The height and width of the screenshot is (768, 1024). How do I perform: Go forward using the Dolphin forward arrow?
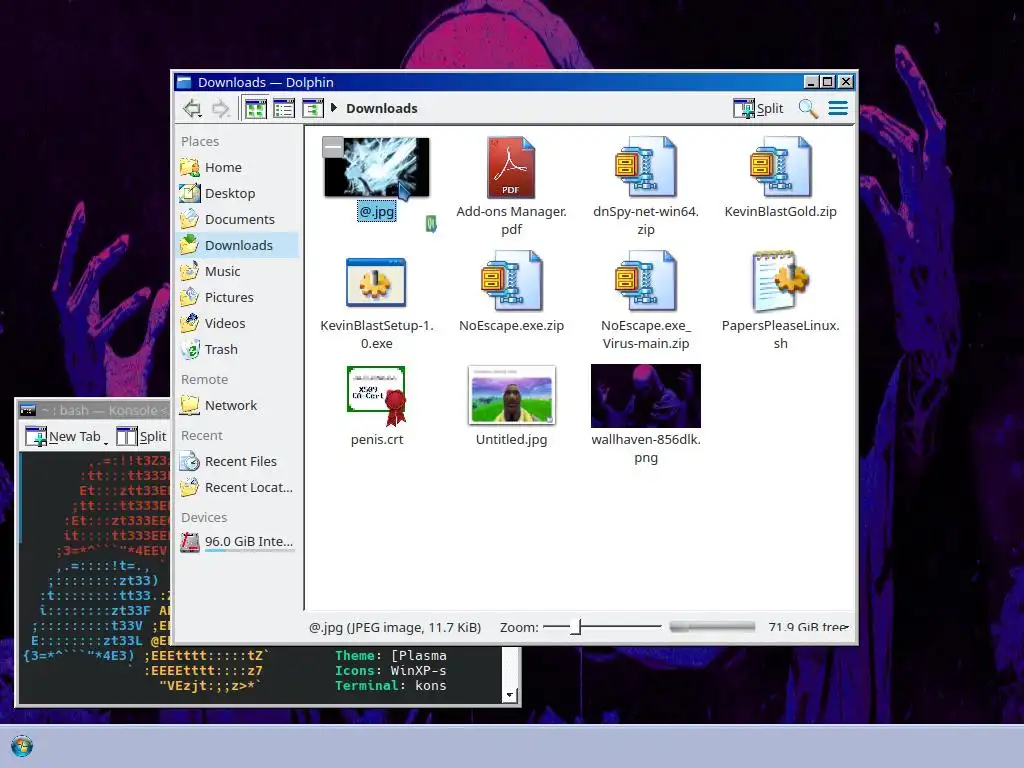click(x=221, y=108)
